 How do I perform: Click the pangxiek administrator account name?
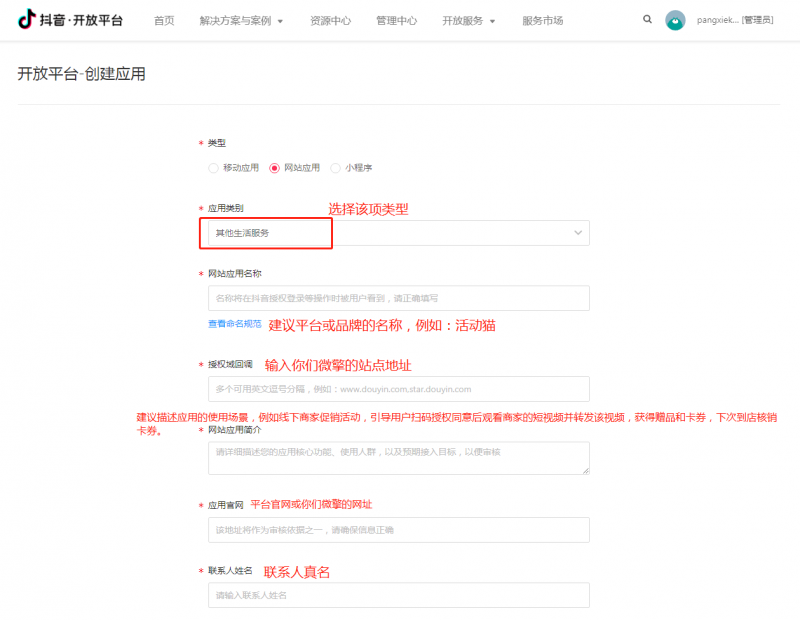coord(735,20)
